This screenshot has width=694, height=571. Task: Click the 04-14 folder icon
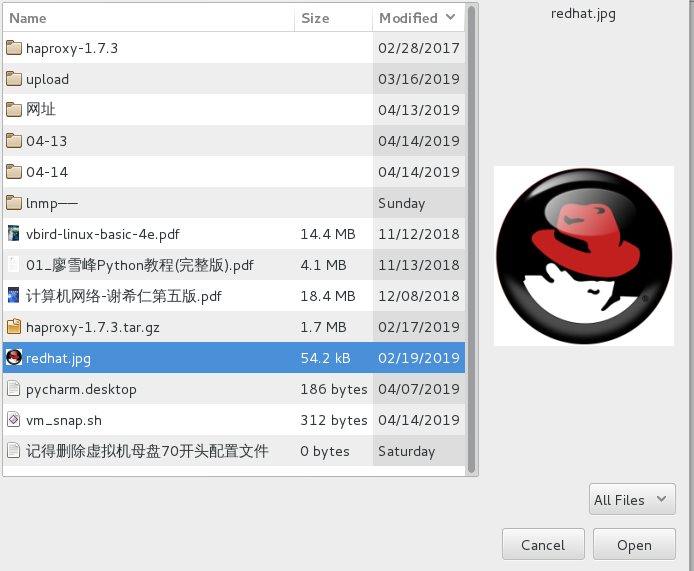click(14, 172)
